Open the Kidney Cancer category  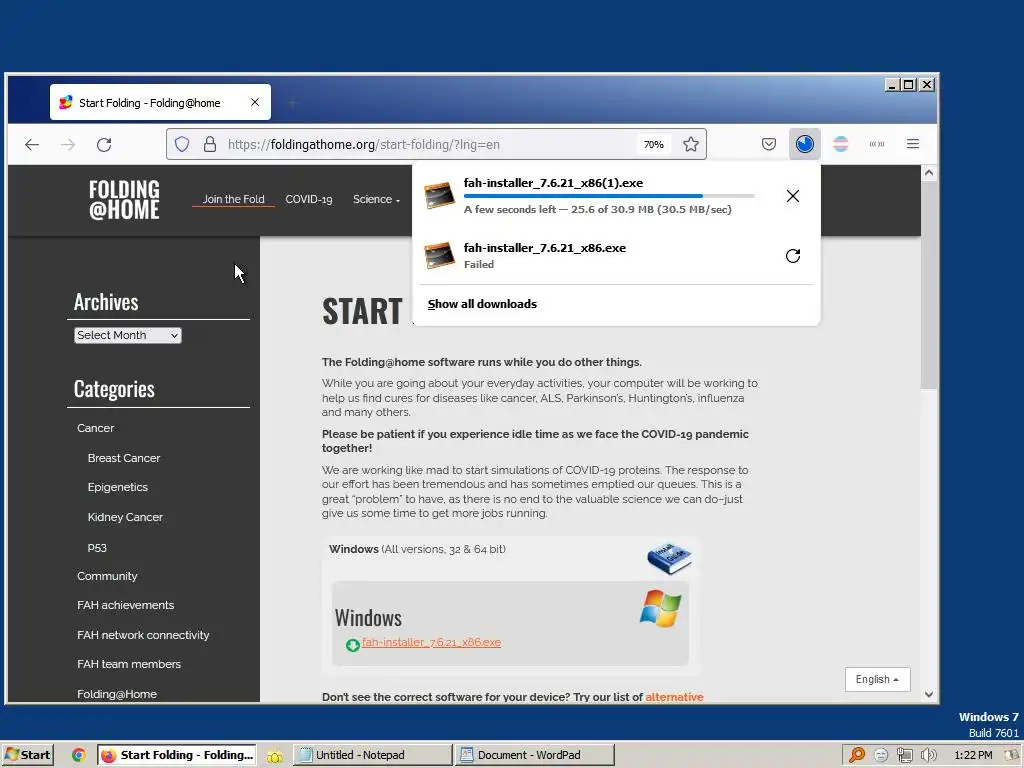coord(125,517)
